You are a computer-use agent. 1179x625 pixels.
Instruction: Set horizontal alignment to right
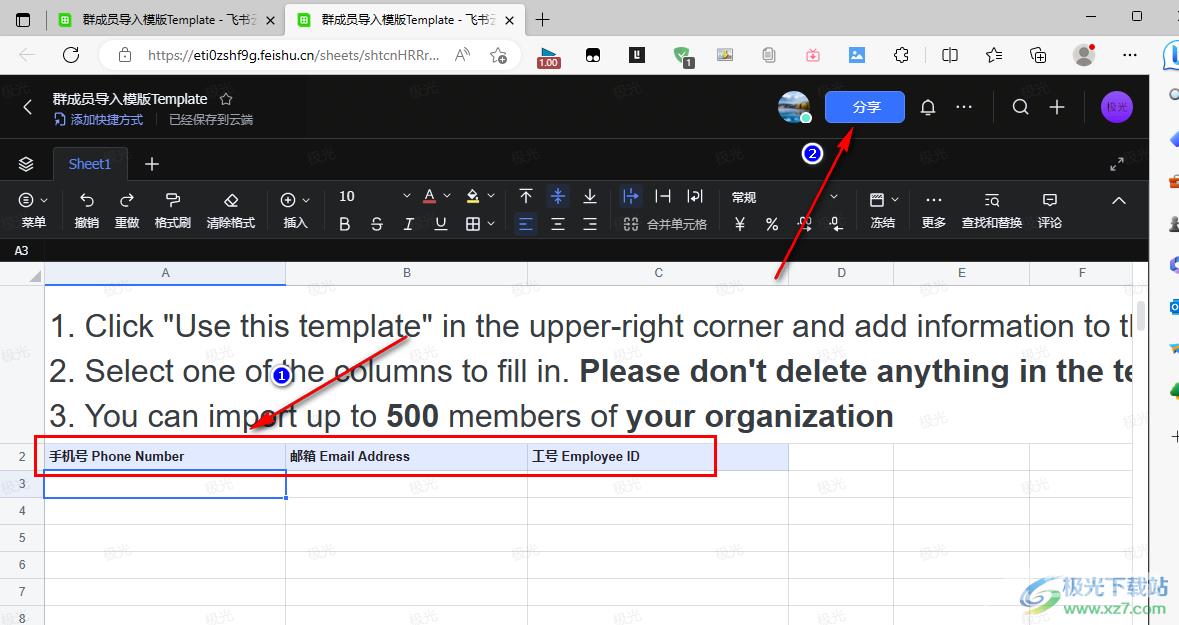point(590,223)
